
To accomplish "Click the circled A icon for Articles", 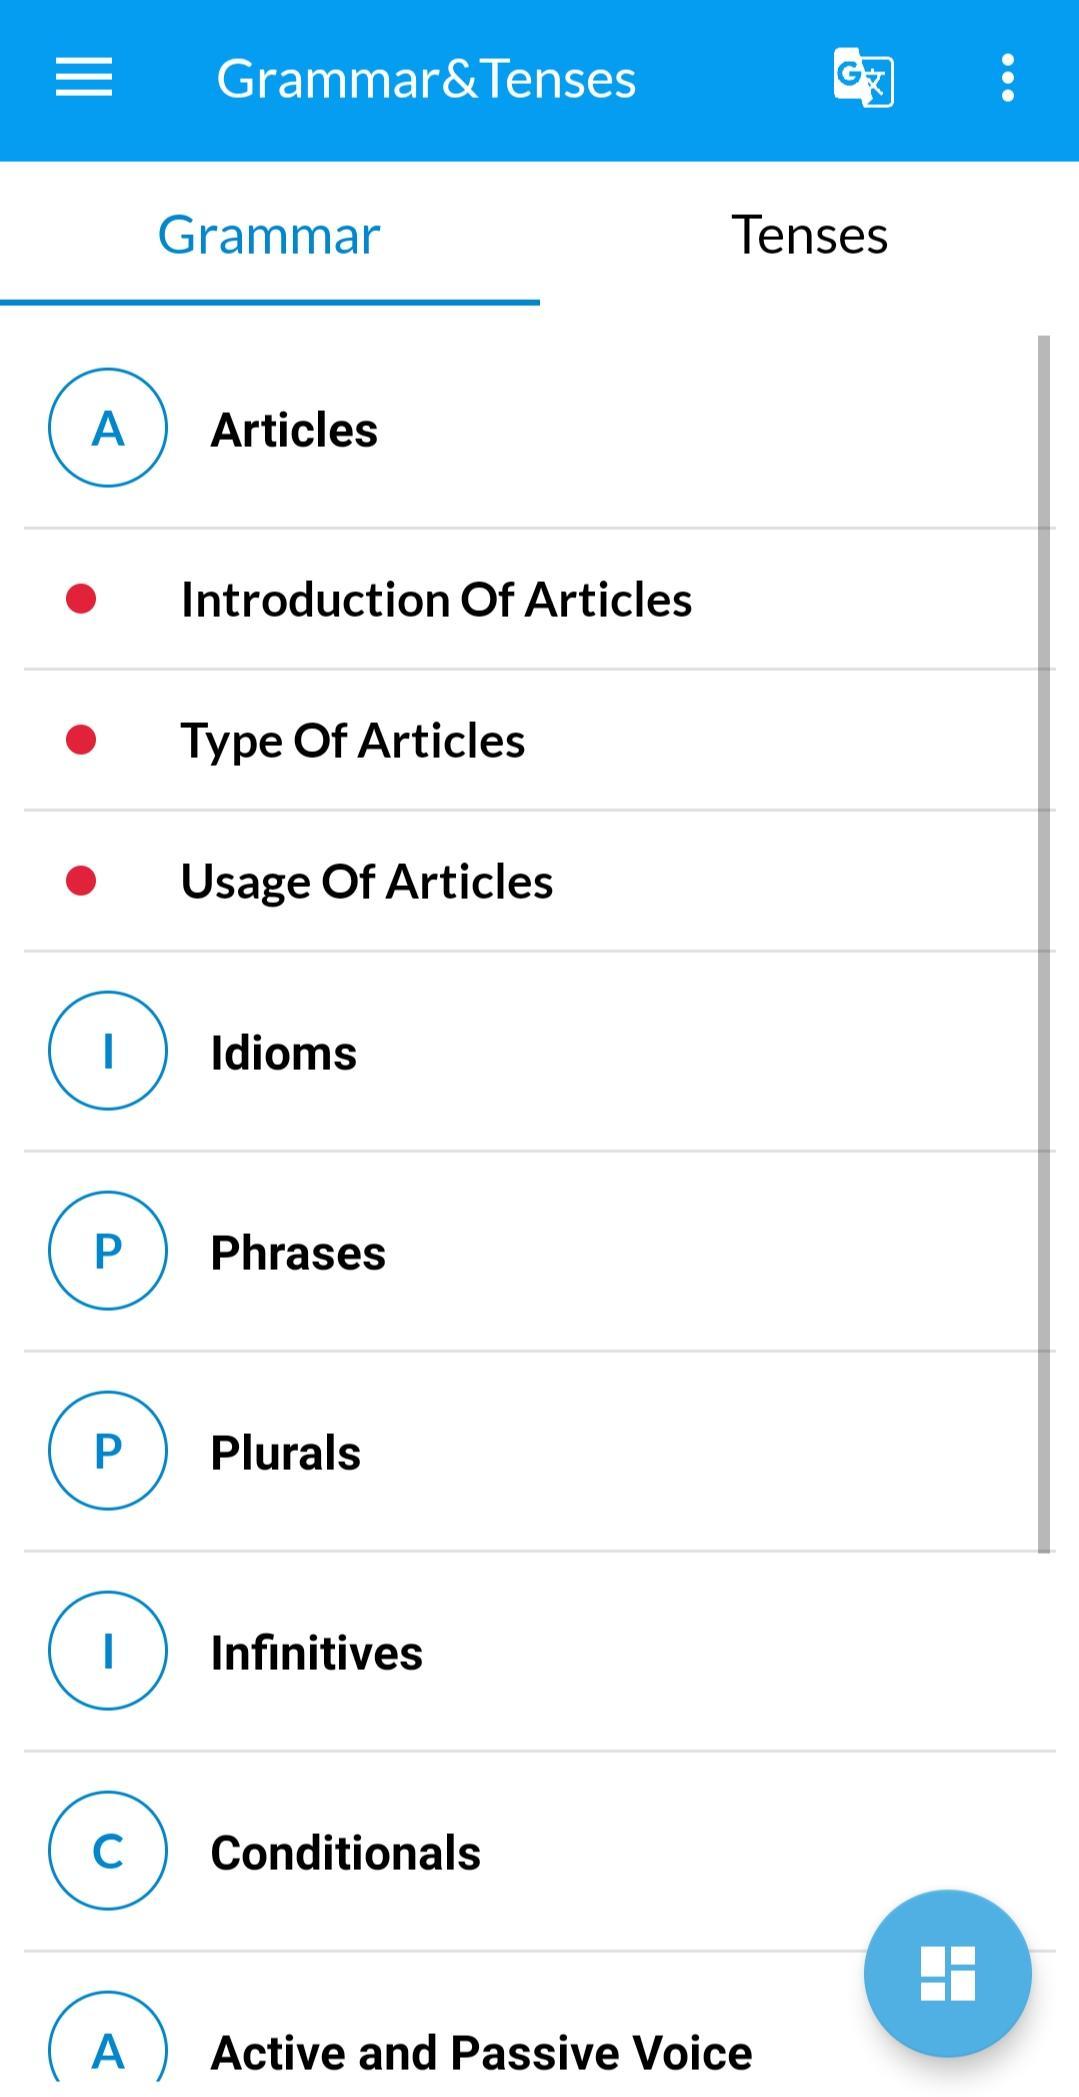I will click(108, 428).
